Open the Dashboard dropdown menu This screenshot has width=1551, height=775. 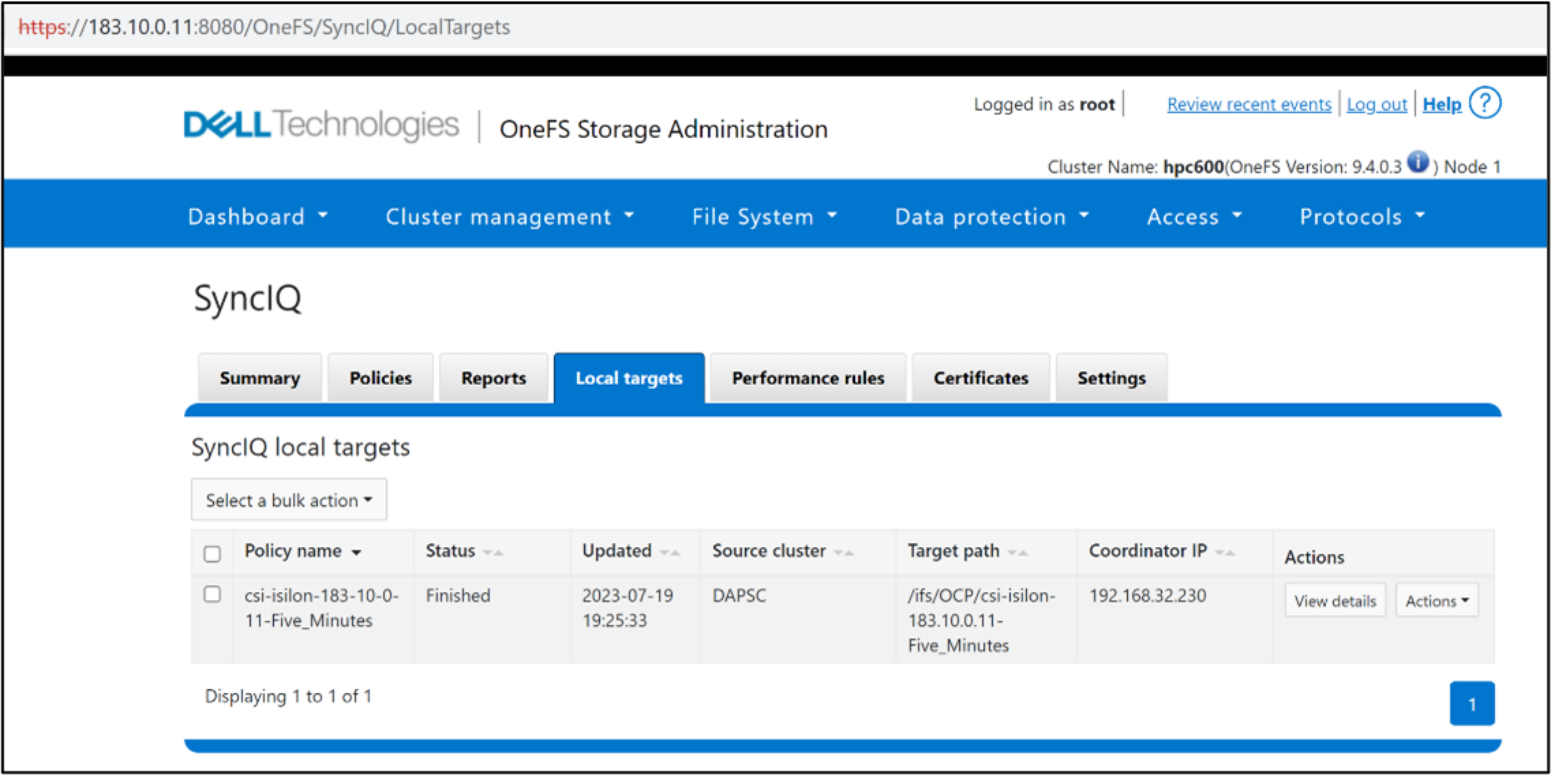pyautogui.click(x=258, y=217)
